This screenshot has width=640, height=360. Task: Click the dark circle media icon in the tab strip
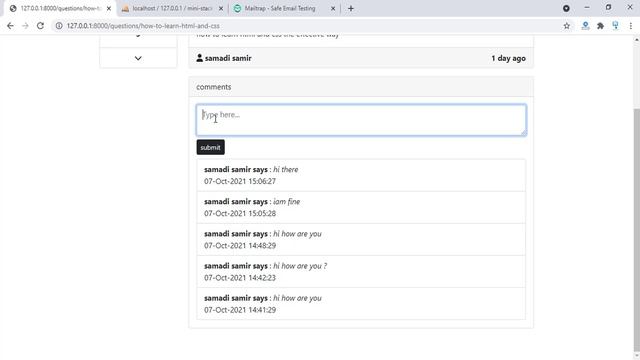click(566, 8)
